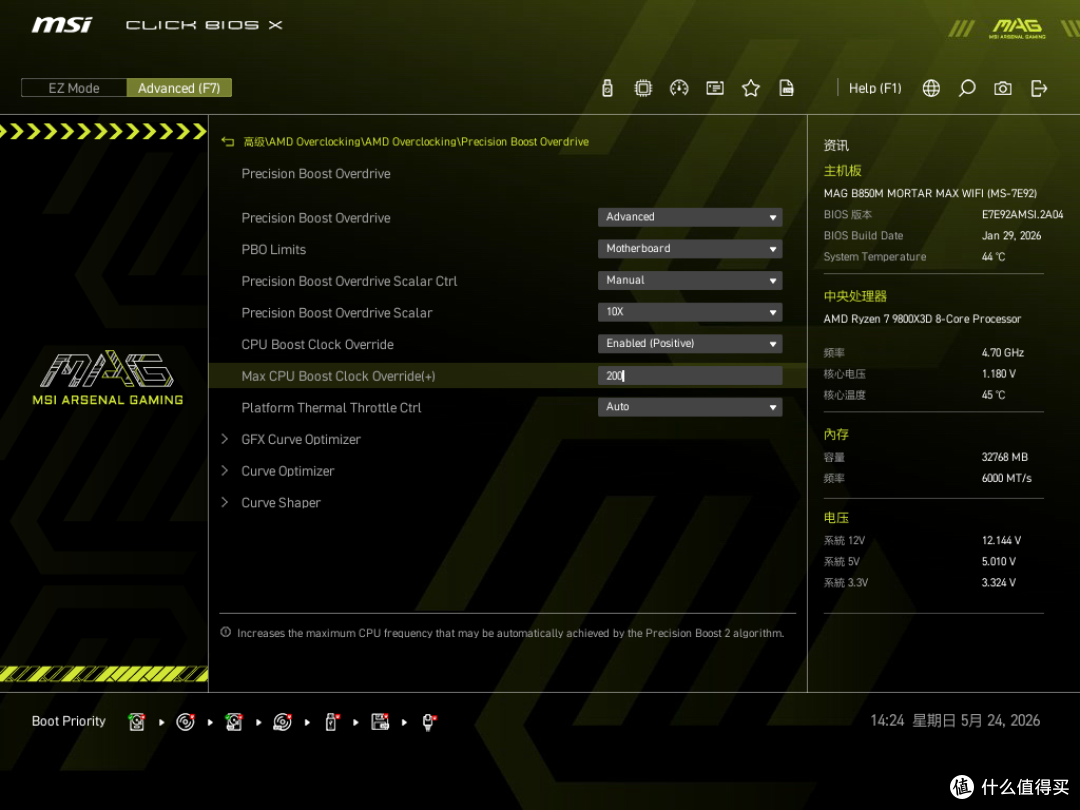Select second optical disc boot device icon
The height and width of the screenshot is (810, 1080).
point(282,722)
